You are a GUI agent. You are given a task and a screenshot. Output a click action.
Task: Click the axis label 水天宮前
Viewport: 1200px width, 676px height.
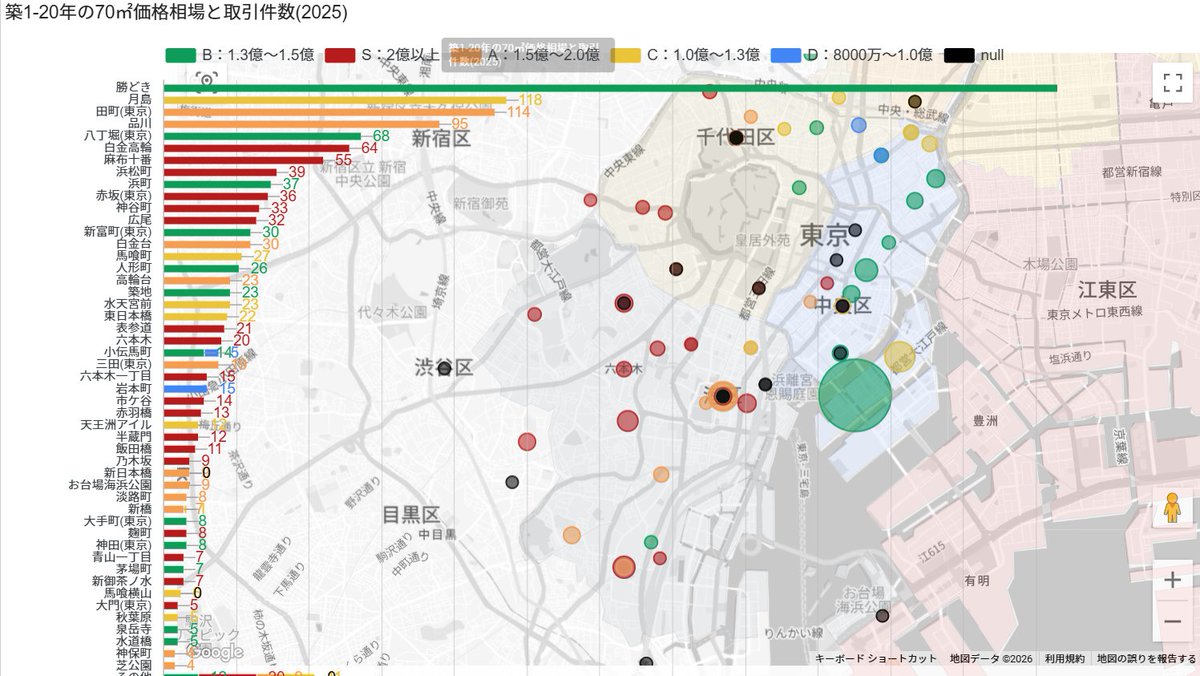point(128,303)
